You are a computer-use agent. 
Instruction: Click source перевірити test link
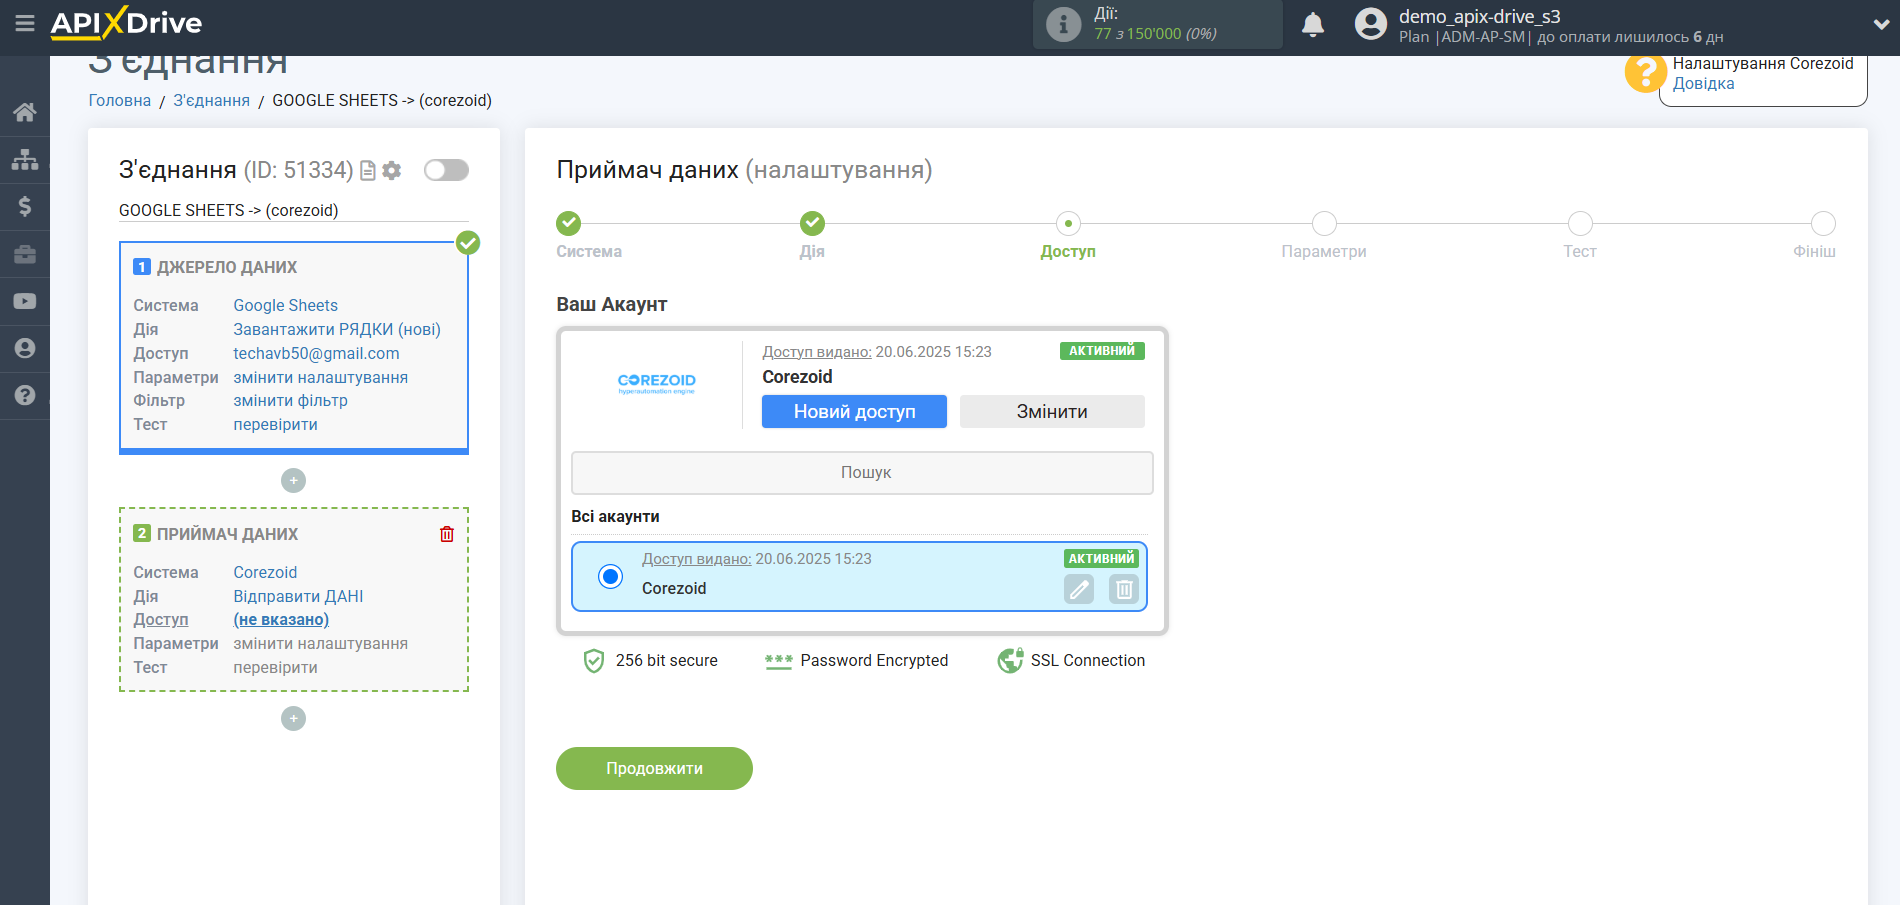click(x=276, y=425)
